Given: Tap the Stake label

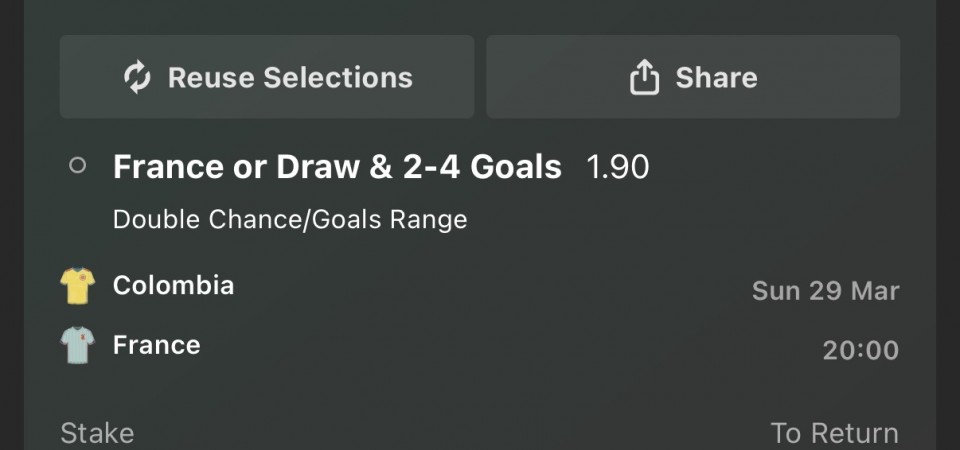Looking at the screenshot, I should click(x=97, y=433).
